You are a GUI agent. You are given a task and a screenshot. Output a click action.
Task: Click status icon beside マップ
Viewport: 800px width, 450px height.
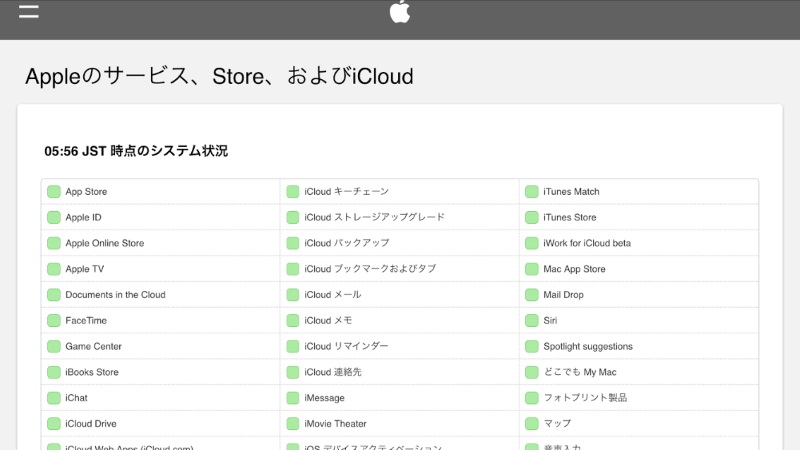[x=532, y=423]
